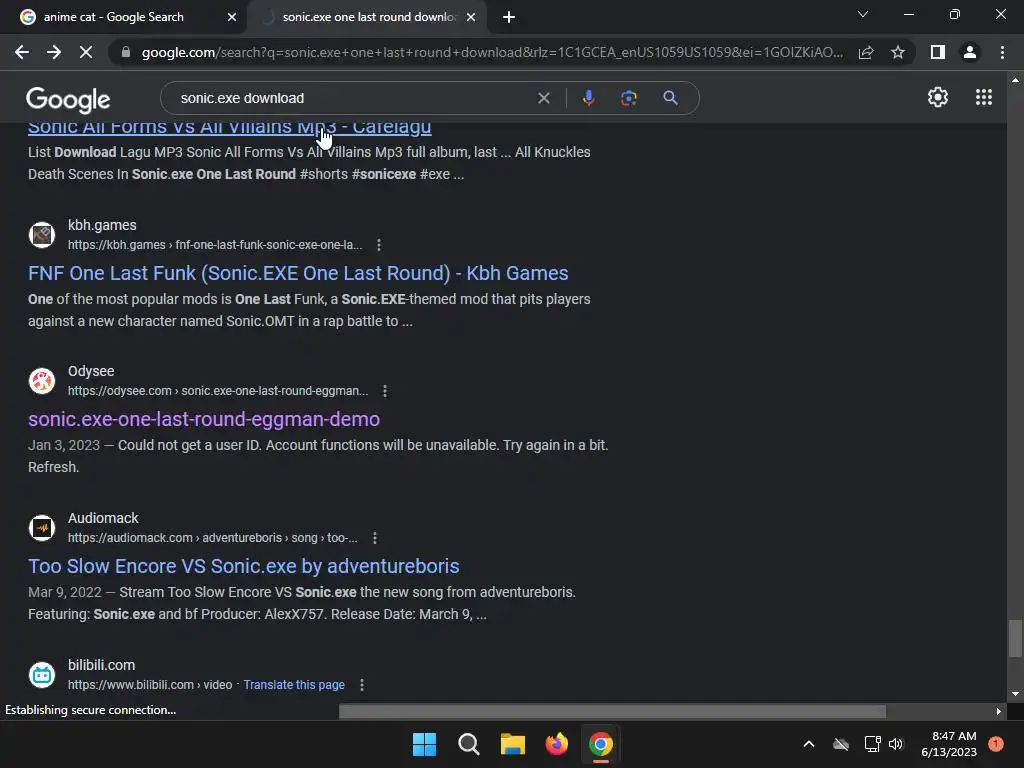Open the bilibili.com site favicon

42,675
